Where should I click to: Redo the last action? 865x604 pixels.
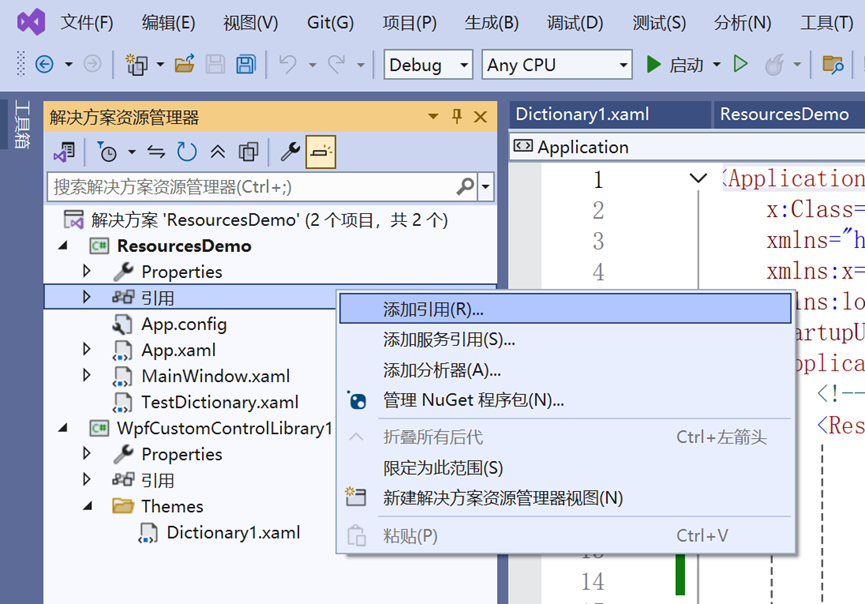pos(336,65)
